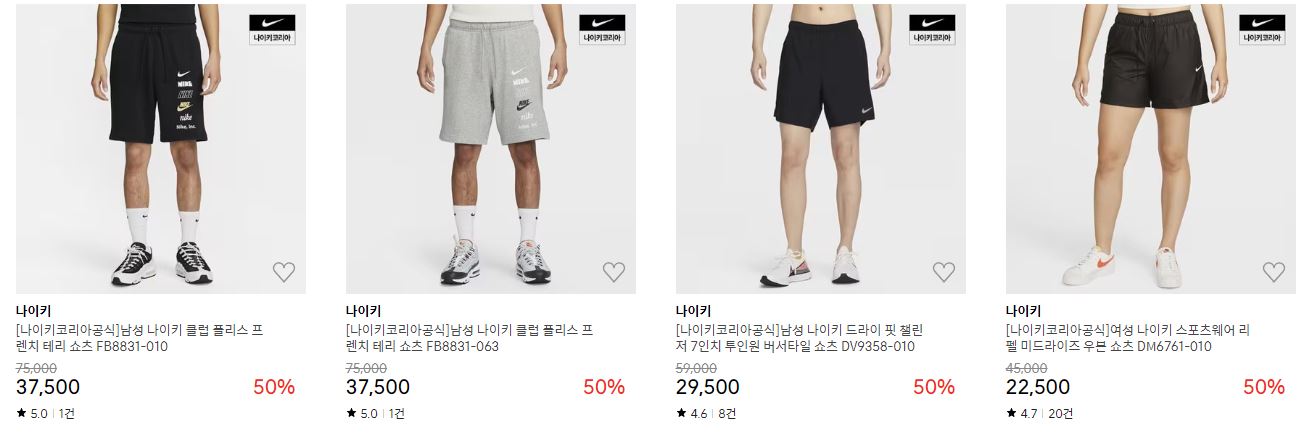Screen dimensions: 1309x437
Task: Add black FB8831-010 shorts to wishlist heart
Action: pyautogui.click(x=284, y=271)
